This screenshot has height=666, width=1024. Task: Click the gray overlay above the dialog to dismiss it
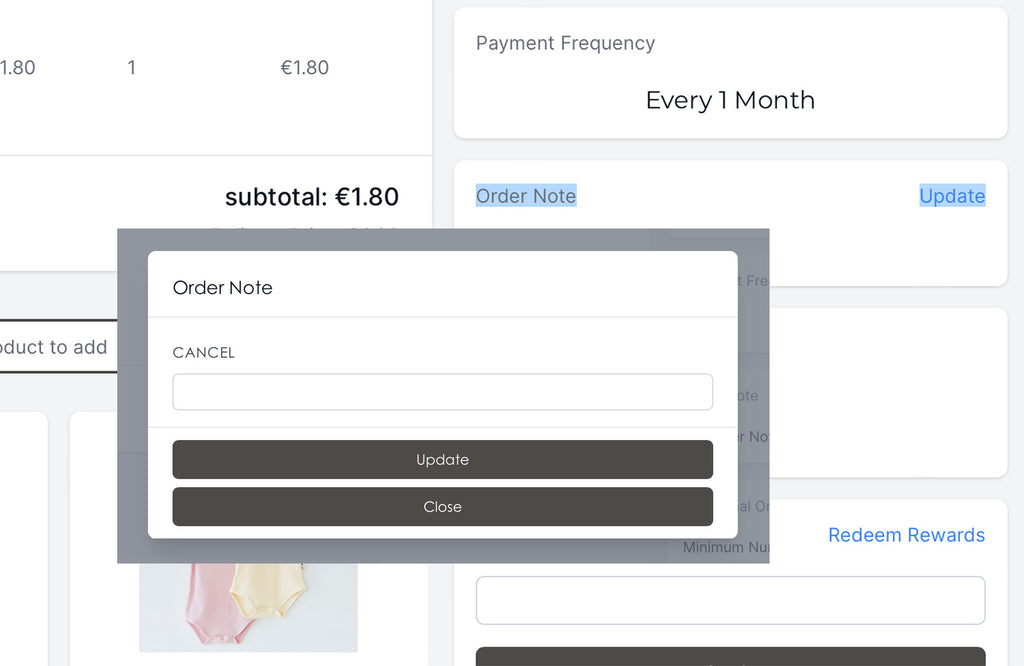[443, 240]
